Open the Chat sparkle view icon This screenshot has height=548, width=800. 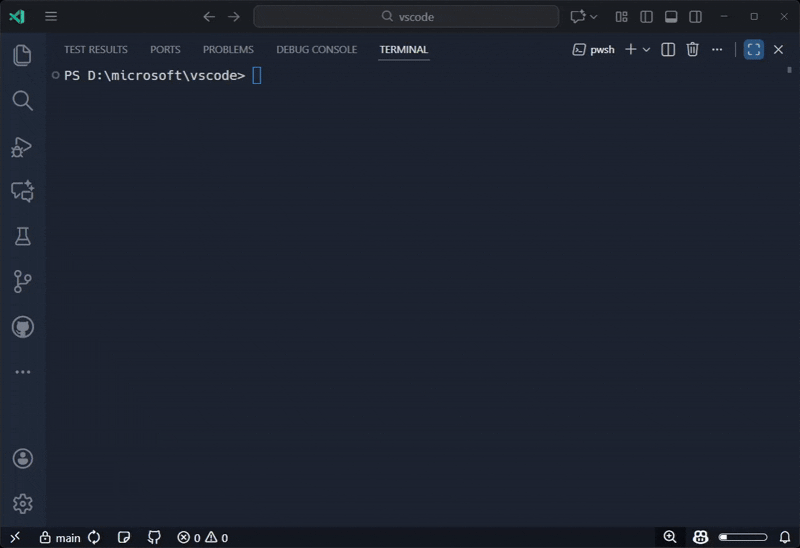pyautogui.click(x=22, y=191)
